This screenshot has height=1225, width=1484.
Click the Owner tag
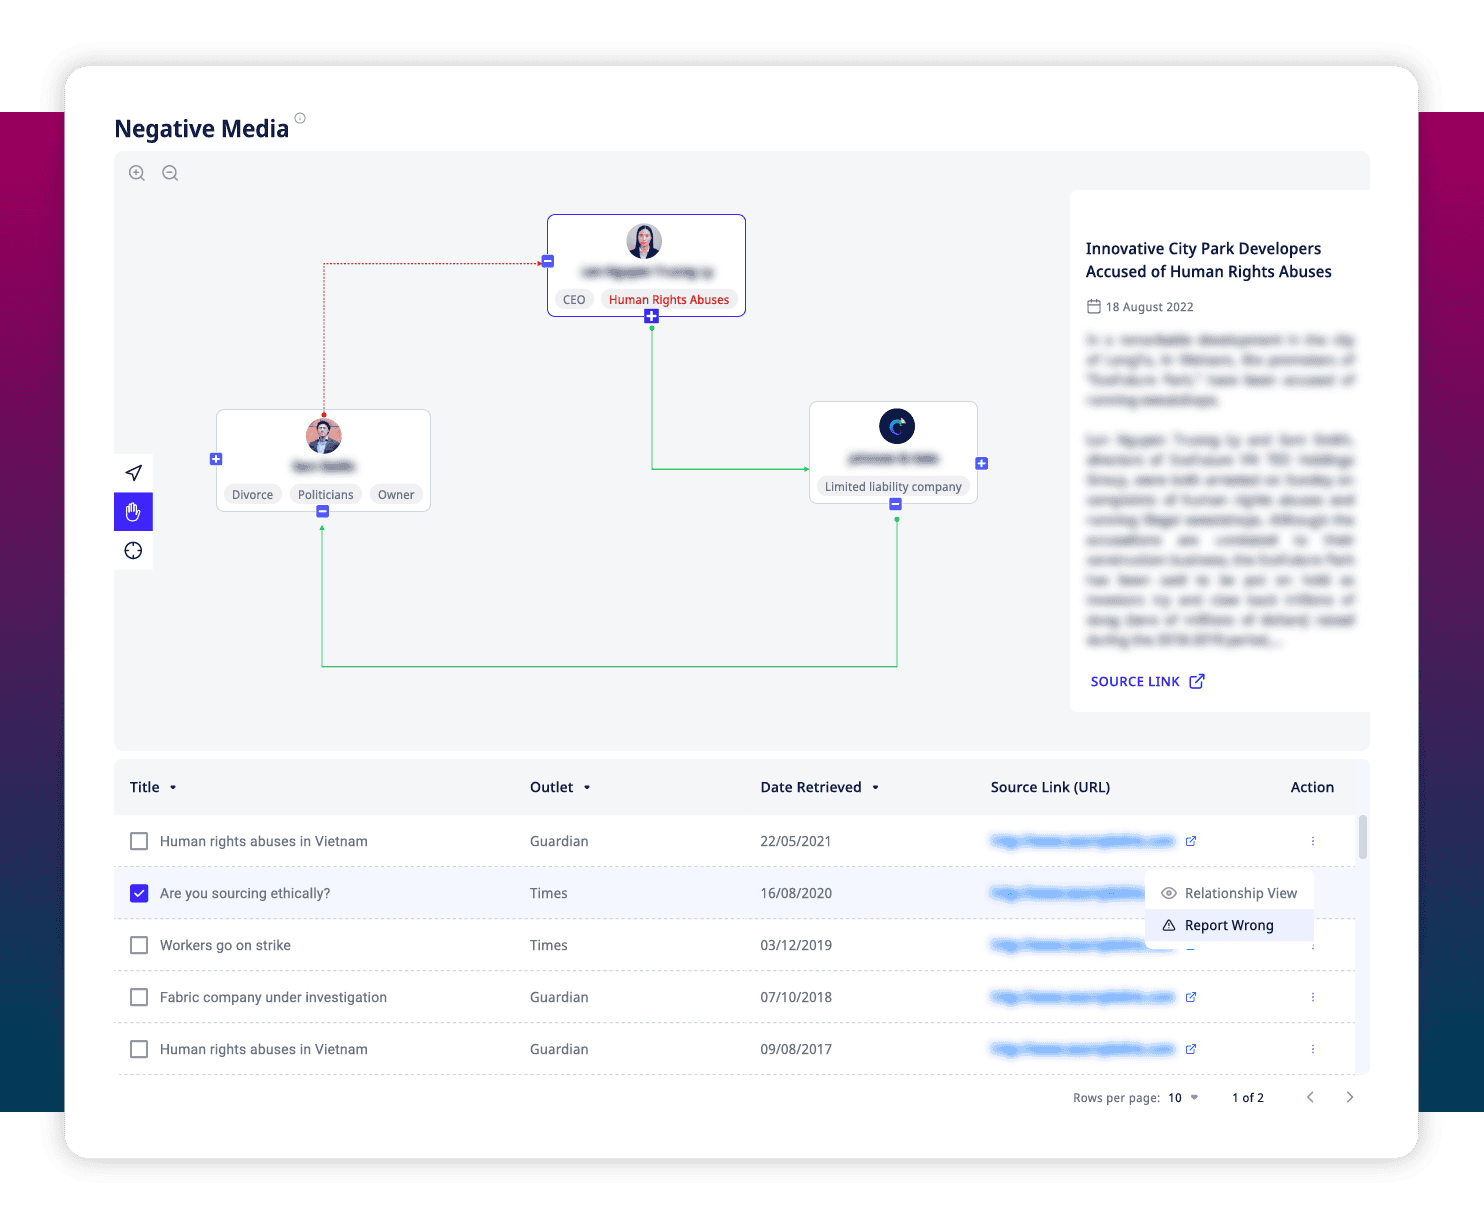pyautogui.click(x=396, y=495)
